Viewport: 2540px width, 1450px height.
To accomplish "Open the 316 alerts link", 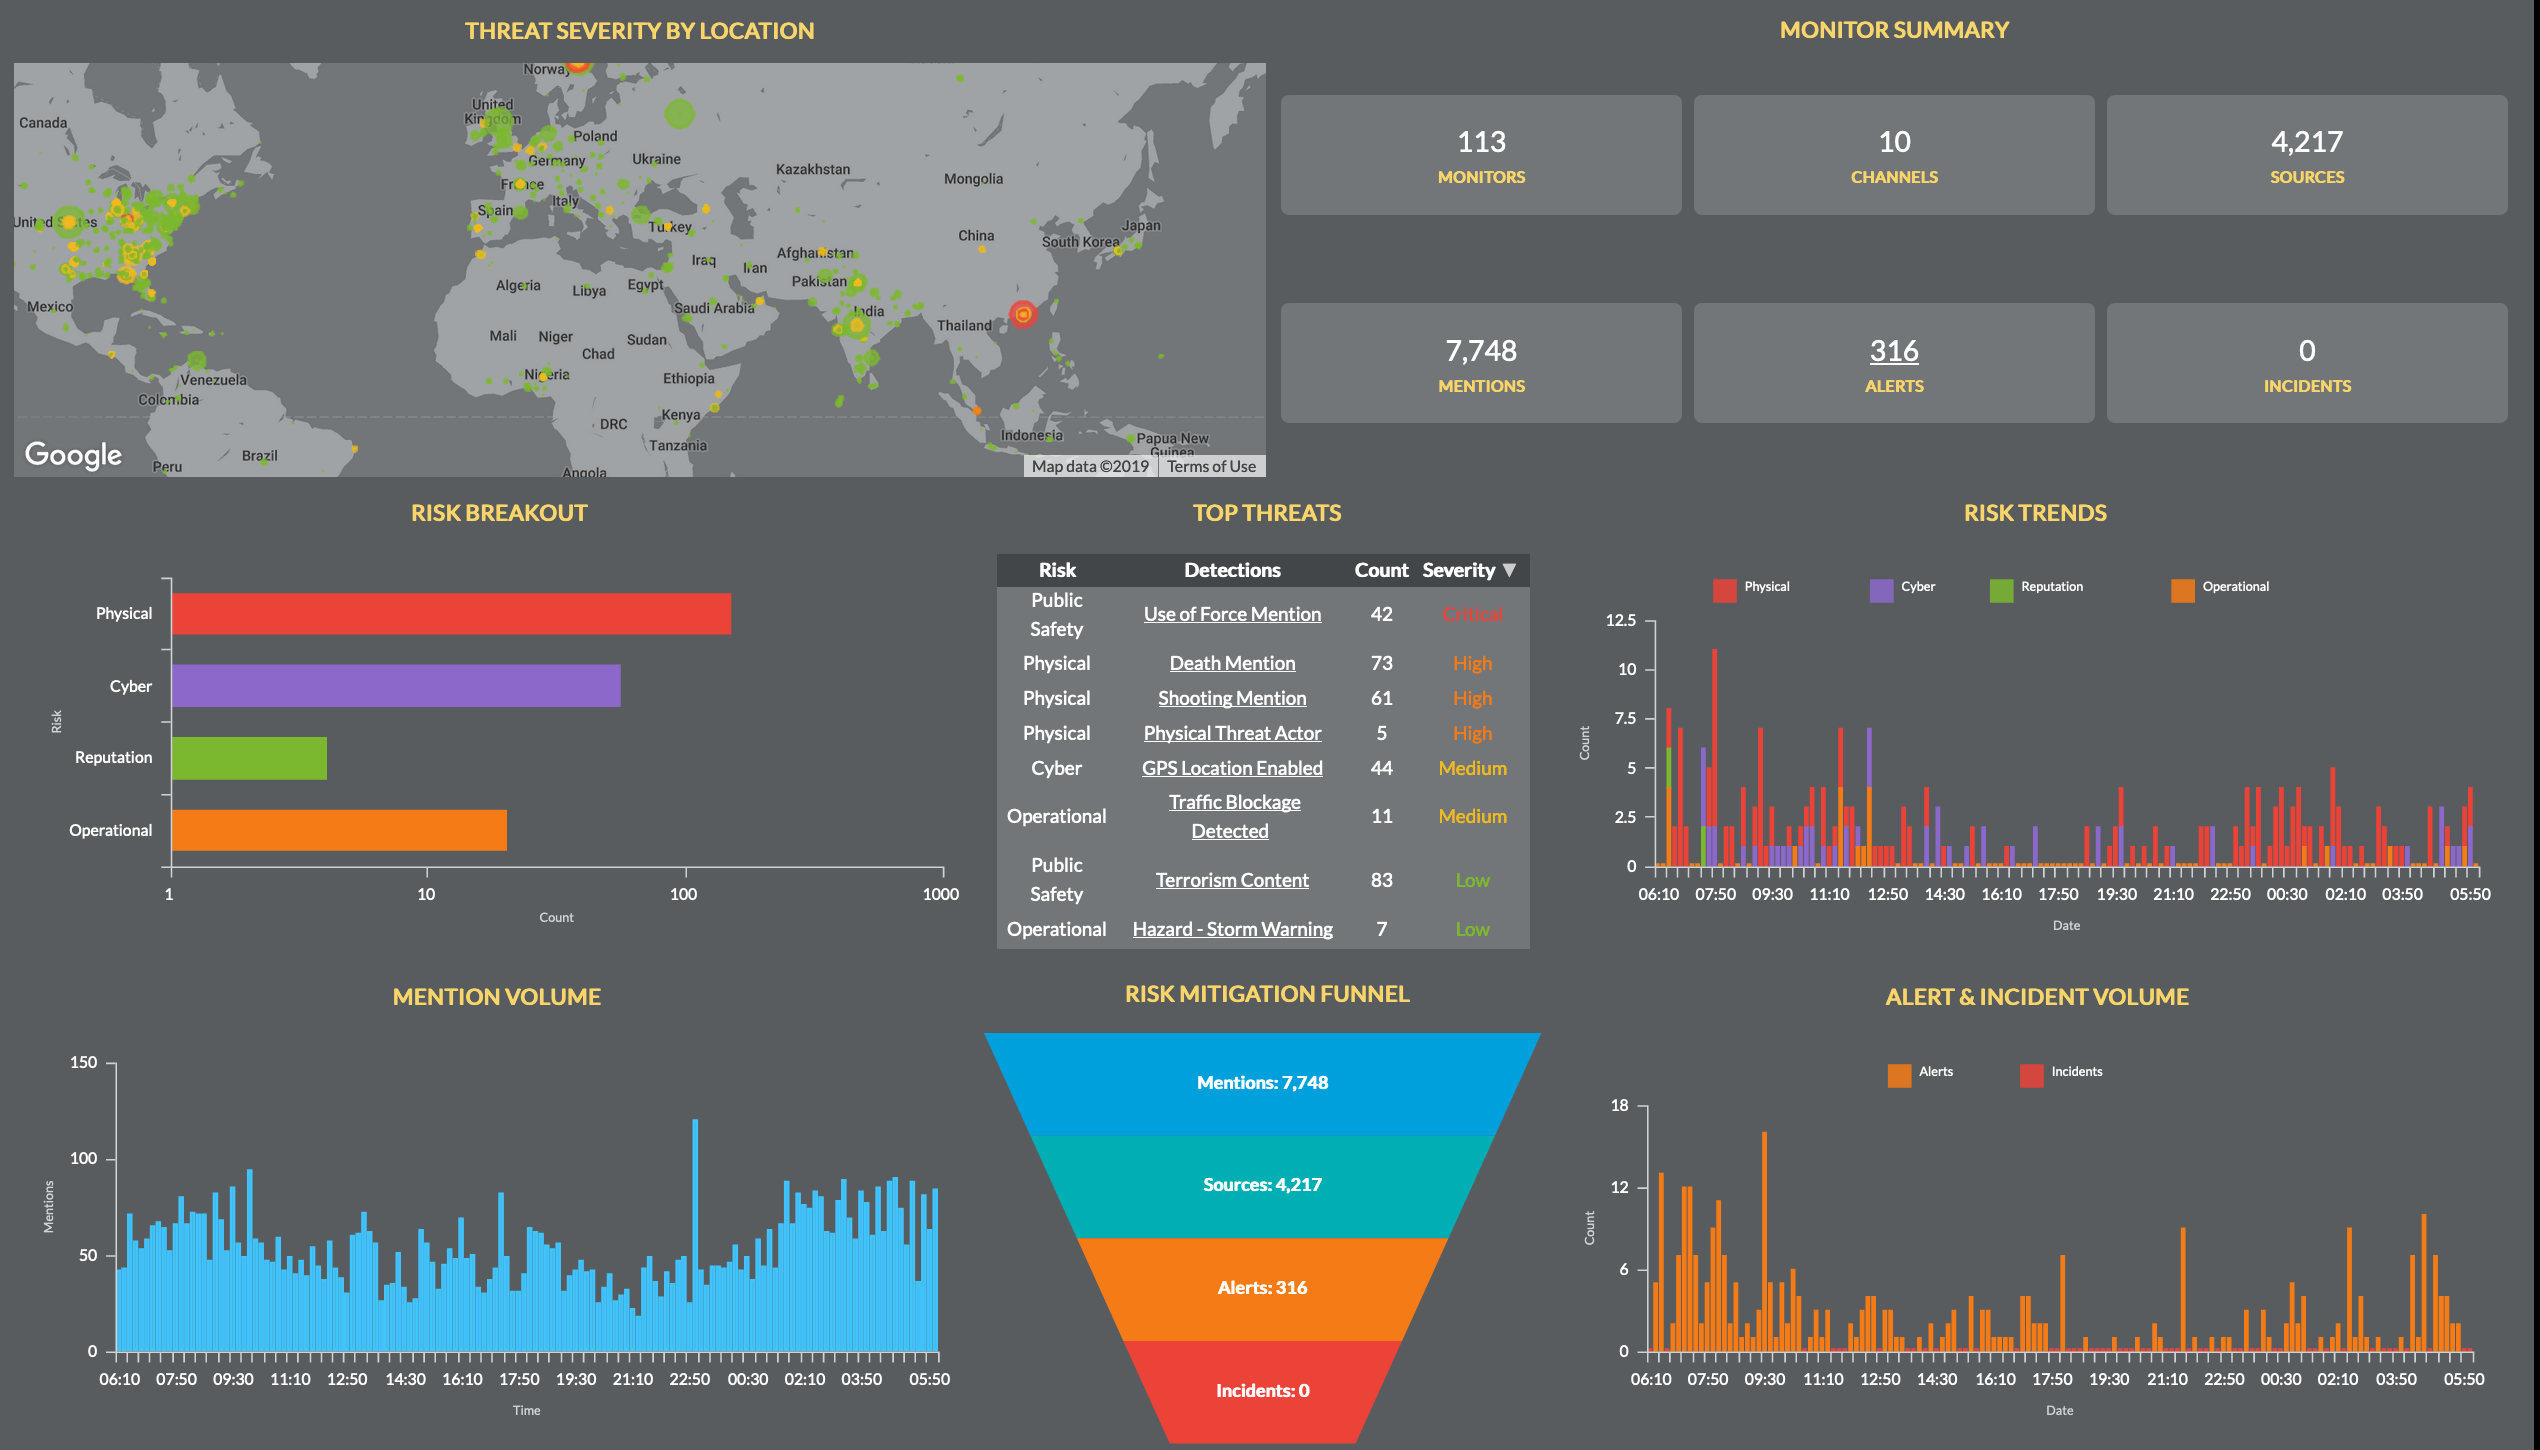I will coord(1893,351).
